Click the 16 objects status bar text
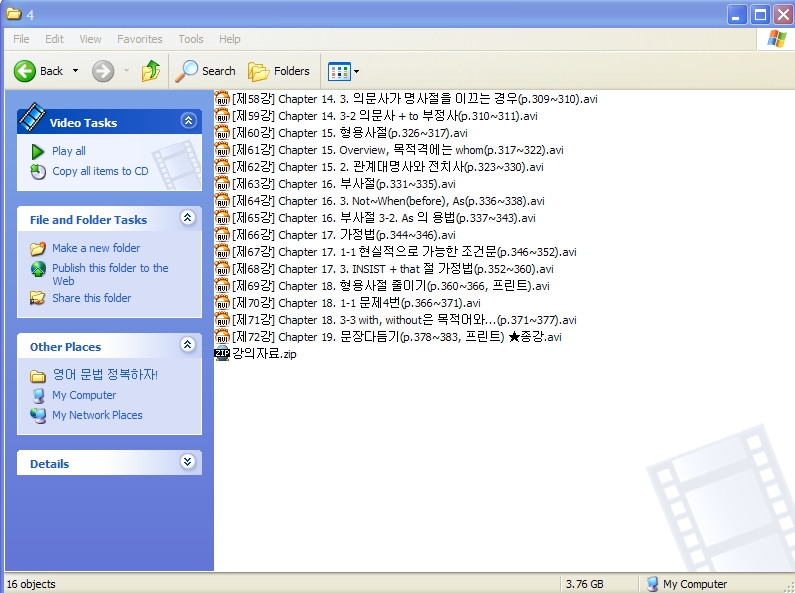 [x=31, y=584]
